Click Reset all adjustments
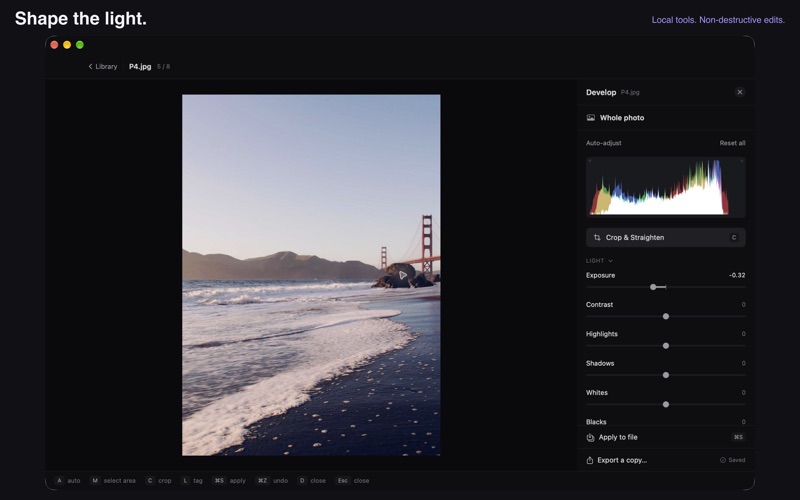Screen dimensions: 800x500 click(732, 143)
